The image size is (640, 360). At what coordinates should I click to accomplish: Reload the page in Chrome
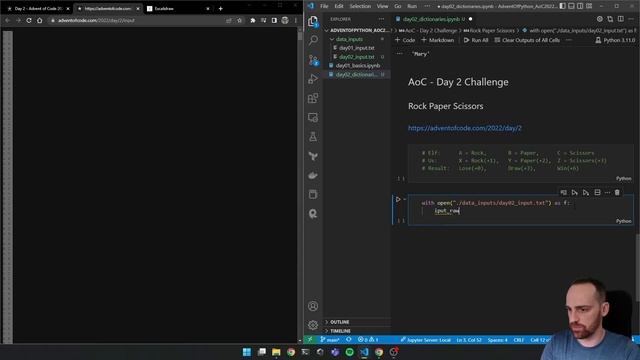[x=29, y=20]
